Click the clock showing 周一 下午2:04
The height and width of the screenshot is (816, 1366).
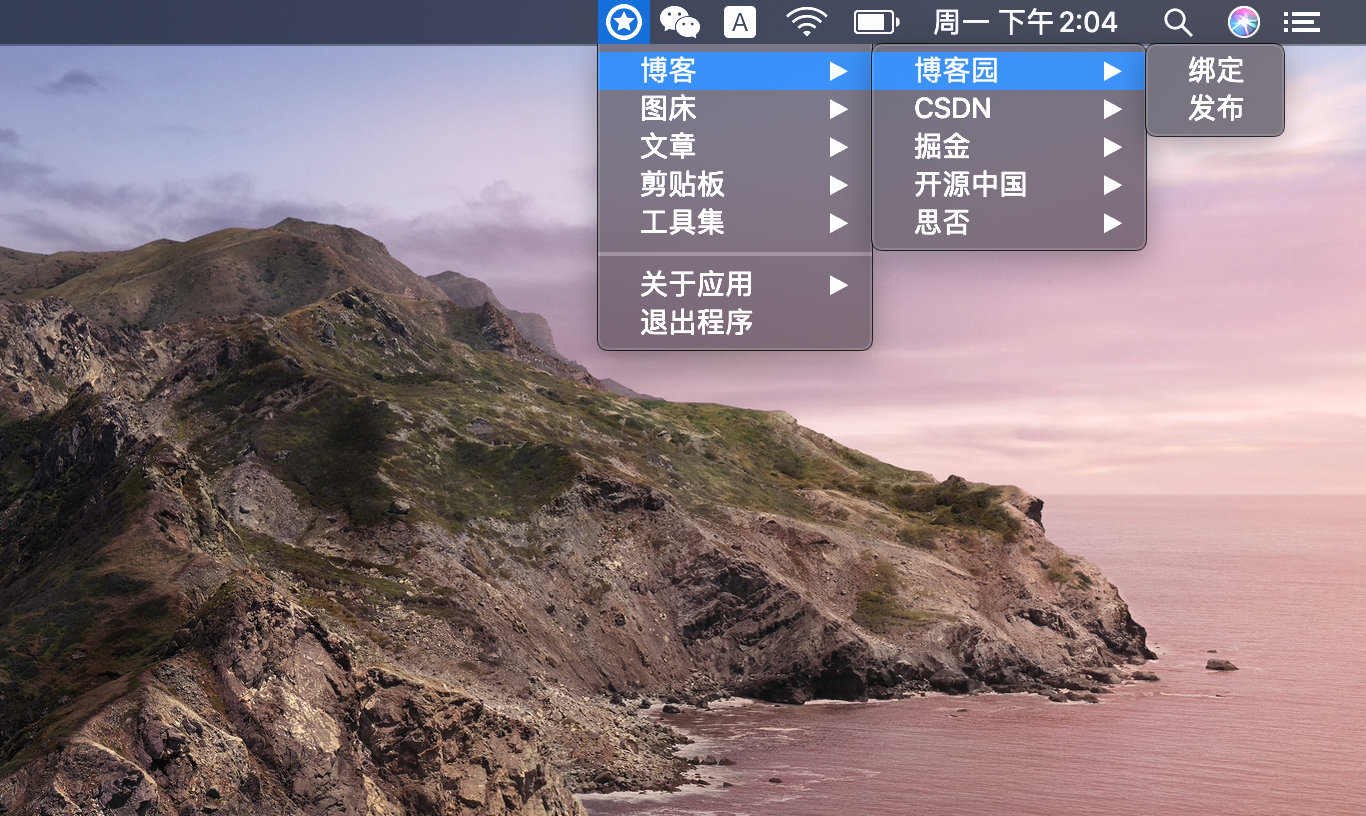click(1025, 21)
